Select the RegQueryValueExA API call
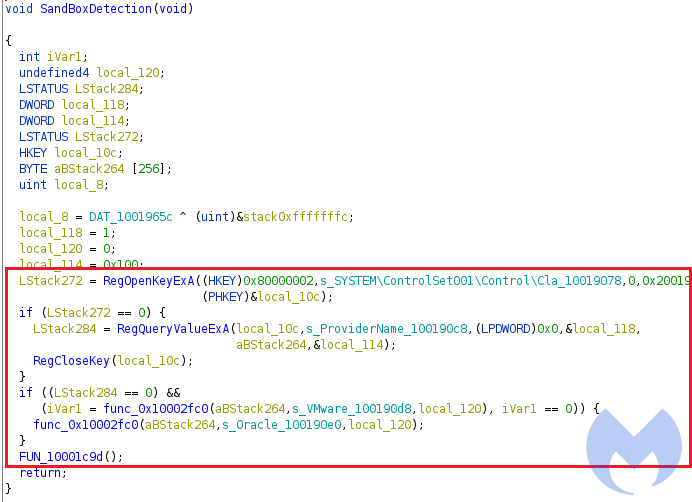Viewport: 692px width, 502px height. pos(173,329)
